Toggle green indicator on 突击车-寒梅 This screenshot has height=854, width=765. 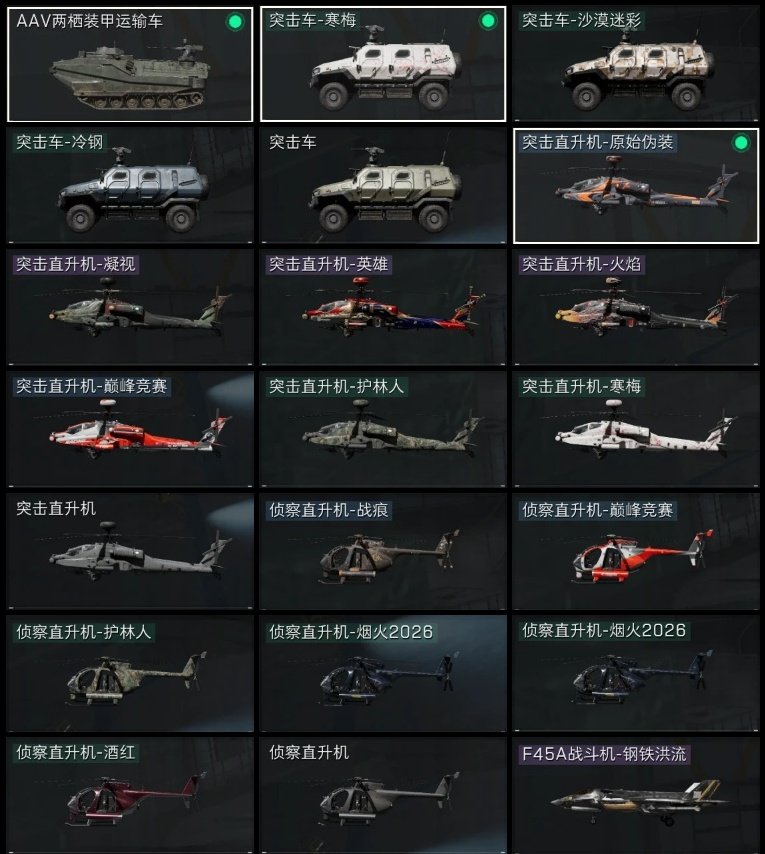click(488, 21)
